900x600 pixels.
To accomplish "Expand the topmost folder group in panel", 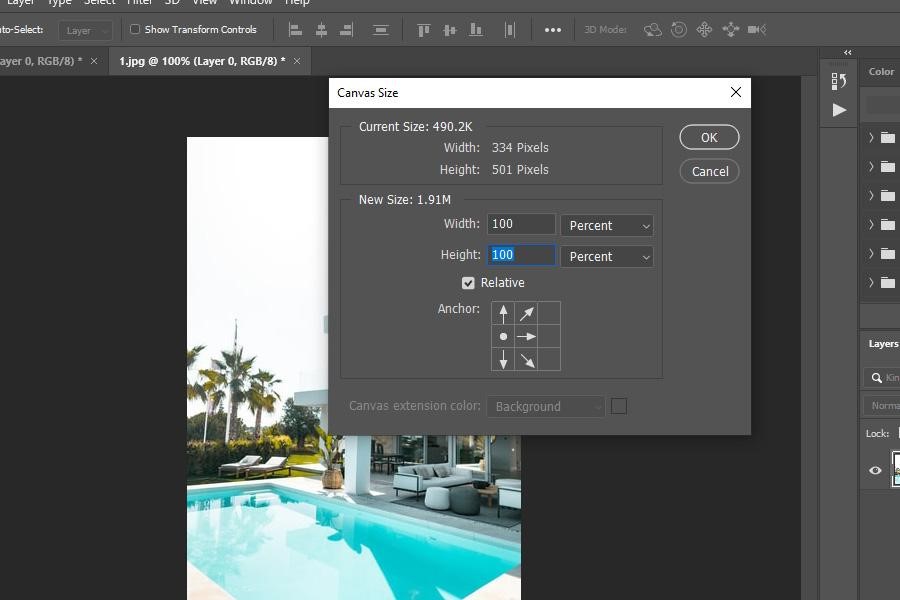I will [x=871, y=138].
